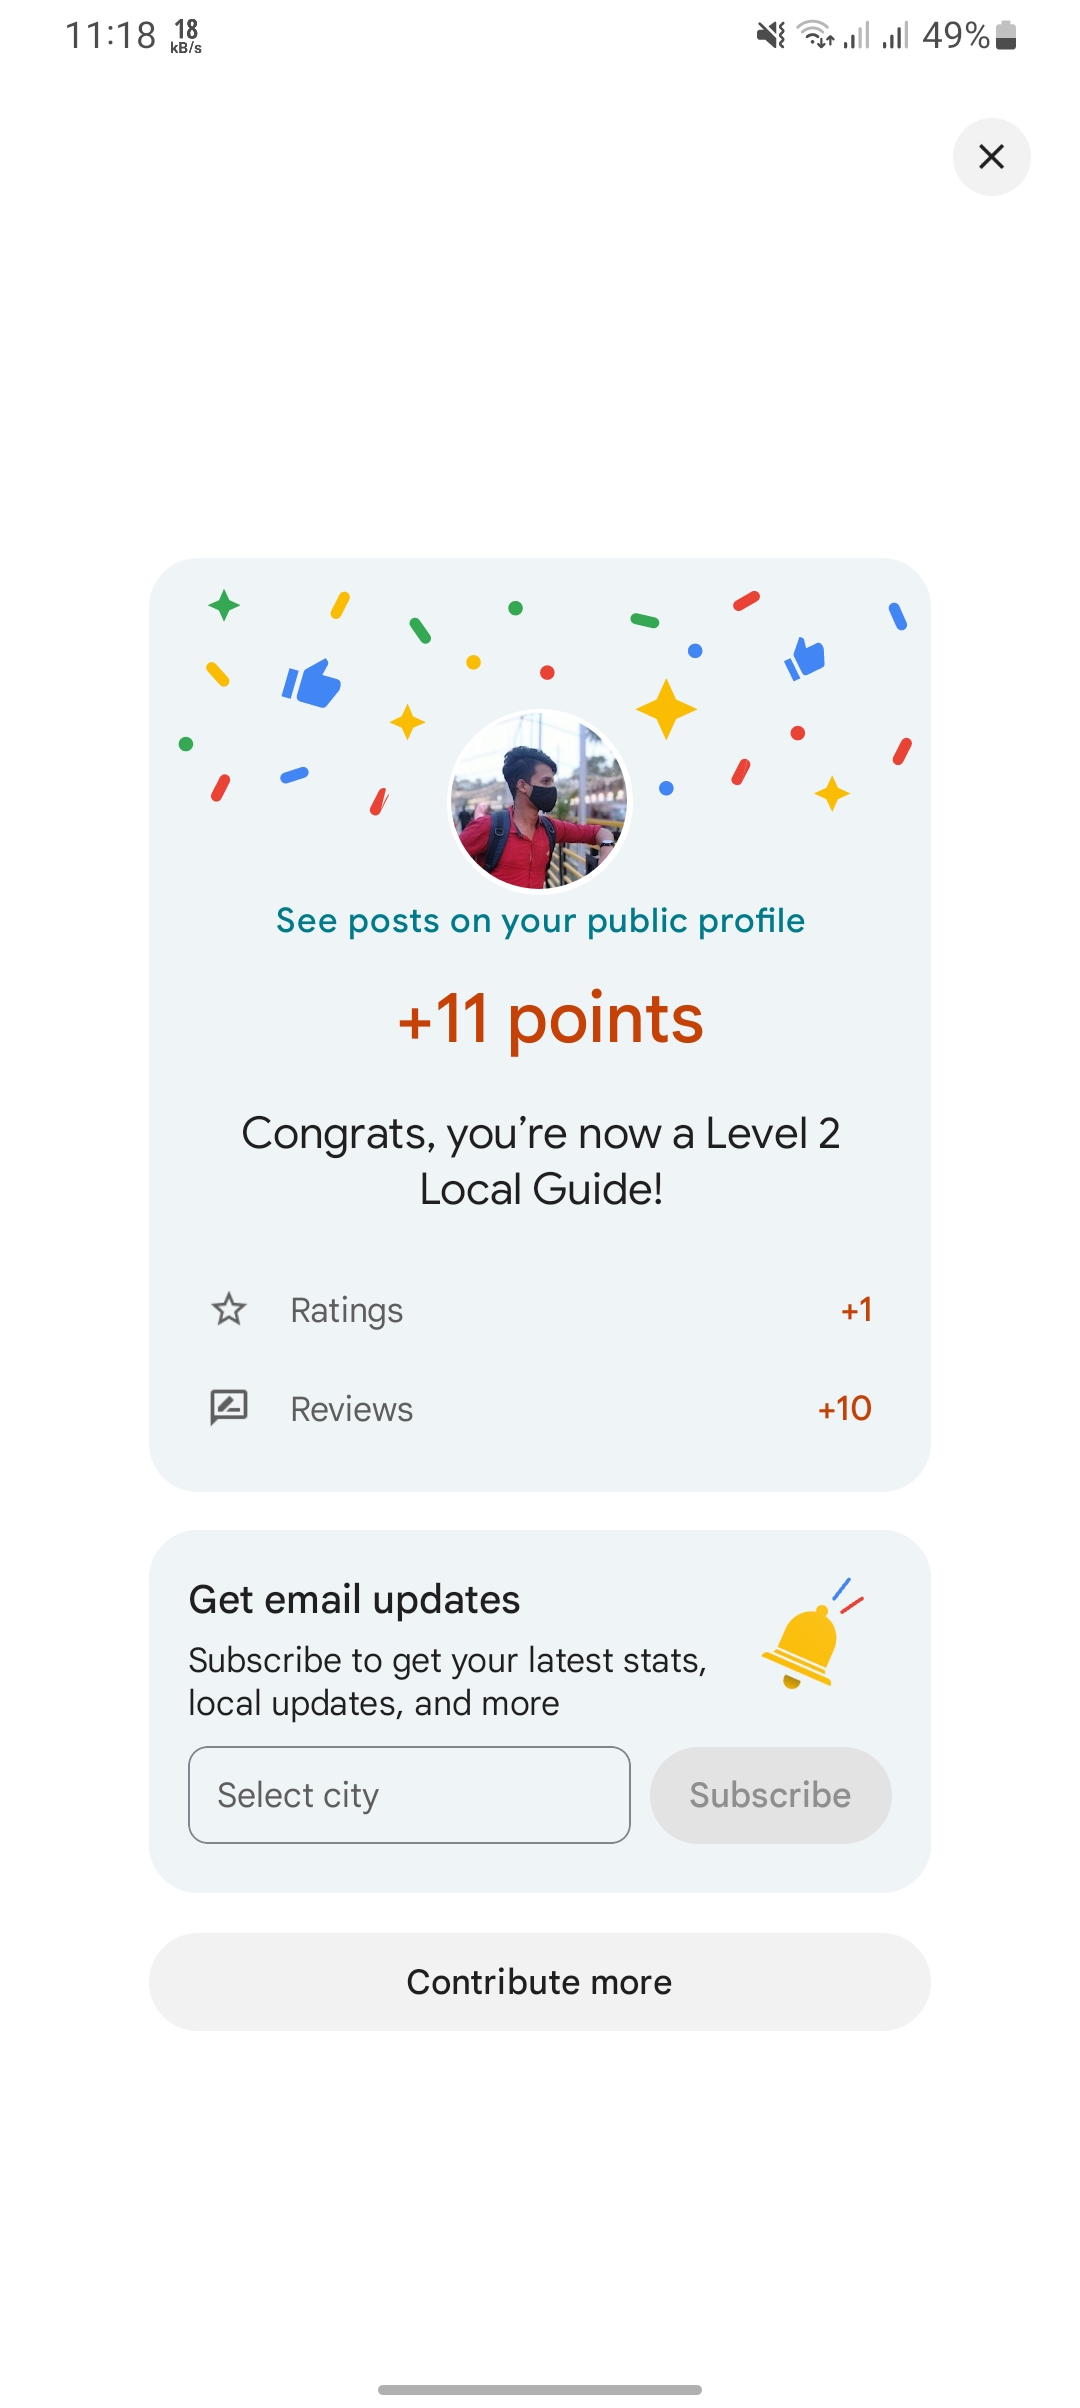Viewport: 1080px width, 2408px height.
Task: Open 'See posts on your public profile'
Action: point(540,921)
